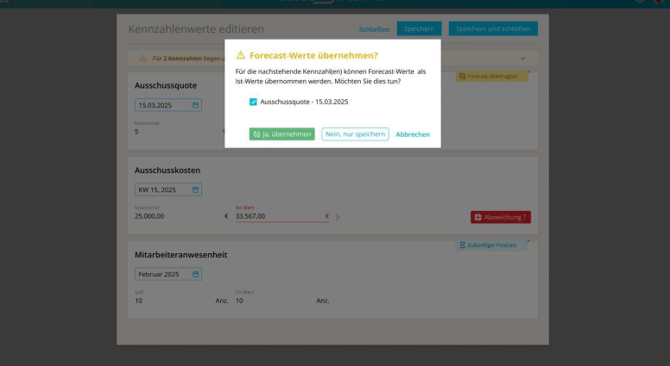Viewport: 670px width, 366px height.
Task: Click the red 'Abweichung ?' button
Action: 501,217
